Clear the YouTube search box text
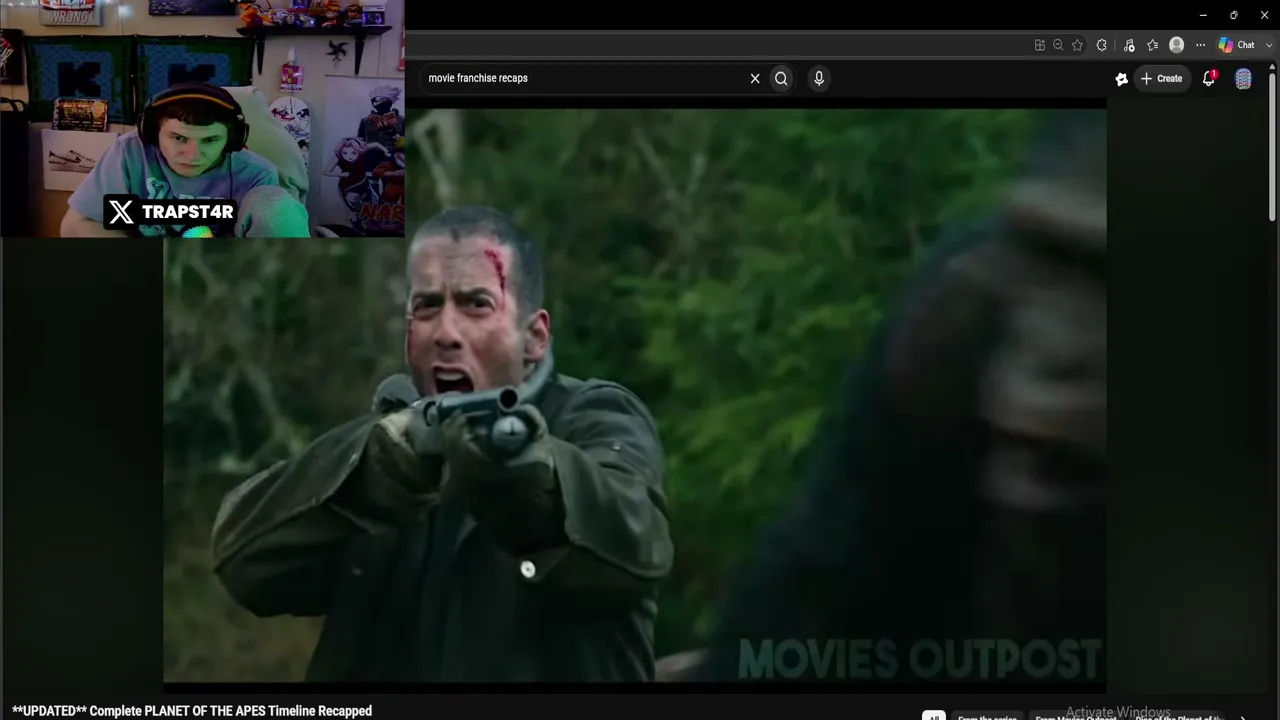This screenshot has width=1280, height=720. (755, 78)
